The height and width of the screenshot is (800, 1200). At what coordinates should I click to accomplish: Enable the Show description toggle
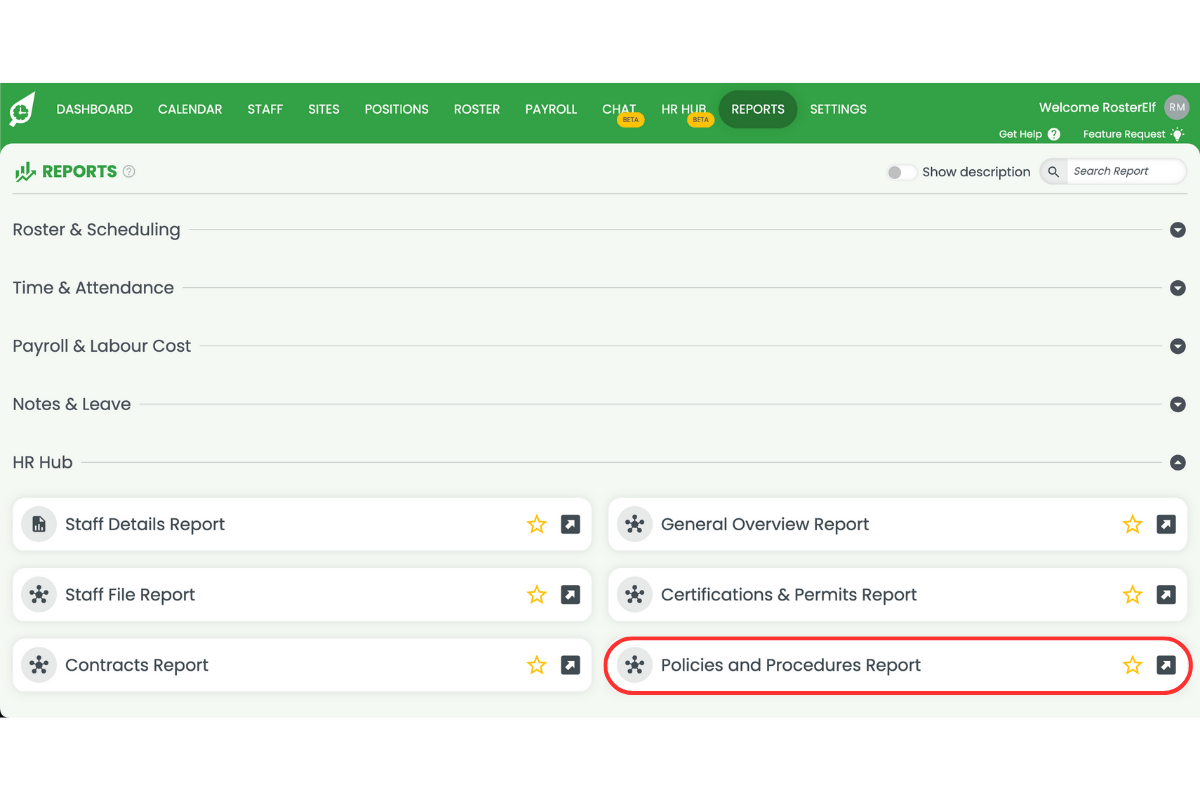coord(900,172)
